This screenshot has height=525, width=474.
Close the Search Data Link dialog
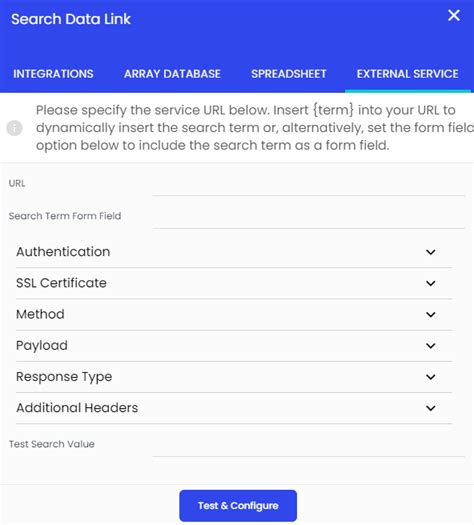(454, 15)
